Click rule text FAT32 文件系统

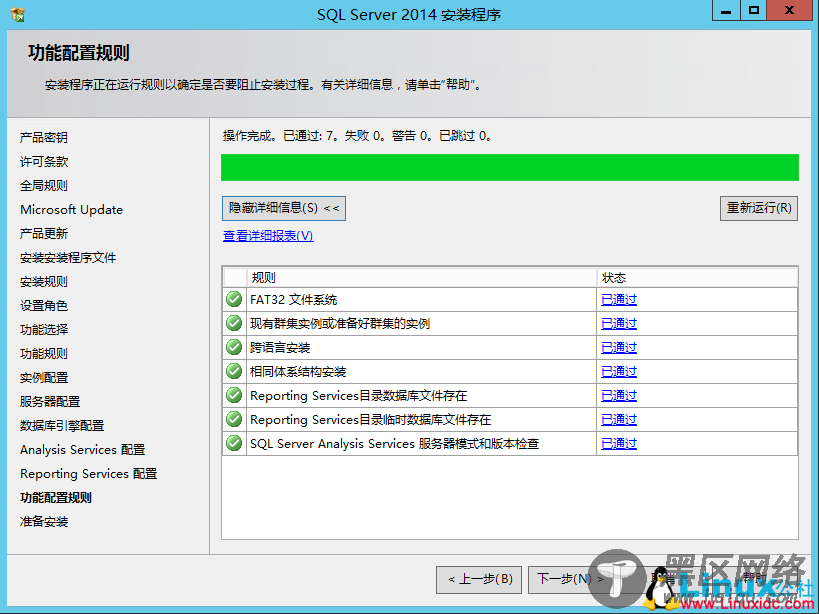point(294,300)
